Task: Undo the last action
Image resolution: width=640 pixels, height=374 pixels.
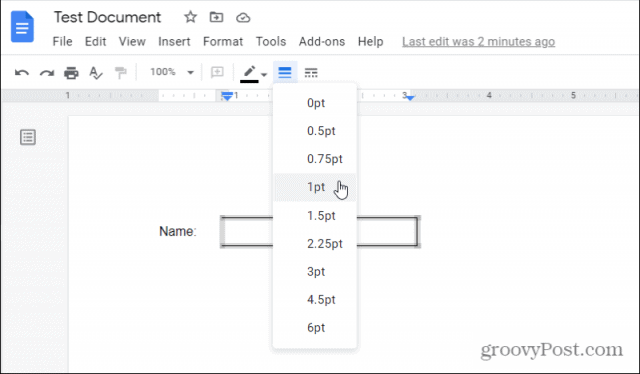Action: [22, 73]
